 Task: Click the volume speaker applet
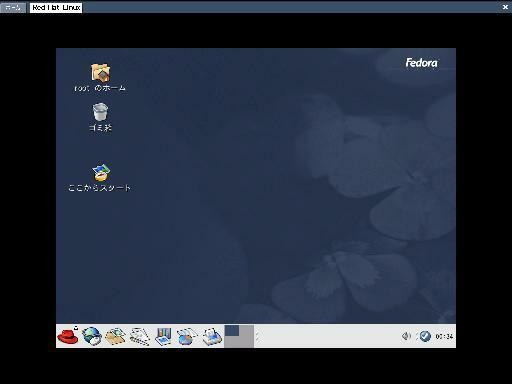pos(406,336)
